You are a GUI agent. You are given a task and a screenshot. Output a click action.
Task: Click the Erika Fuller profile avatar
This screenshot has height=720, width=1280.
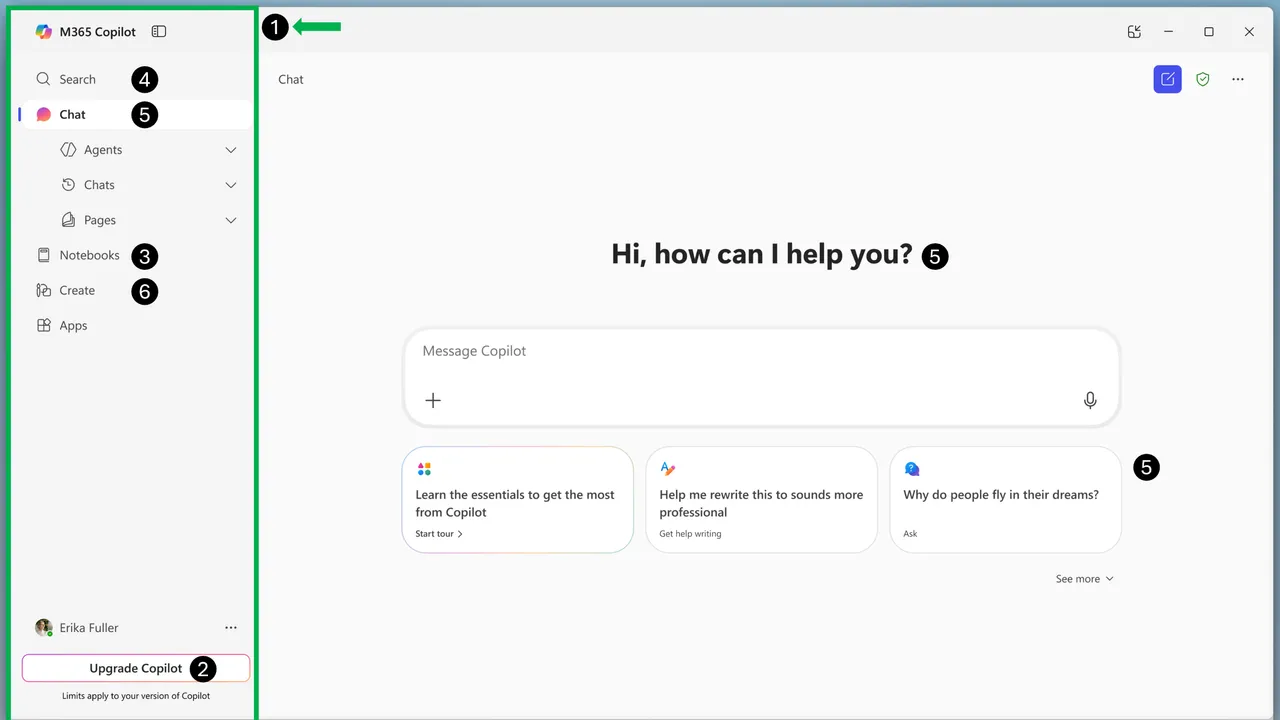44,627
